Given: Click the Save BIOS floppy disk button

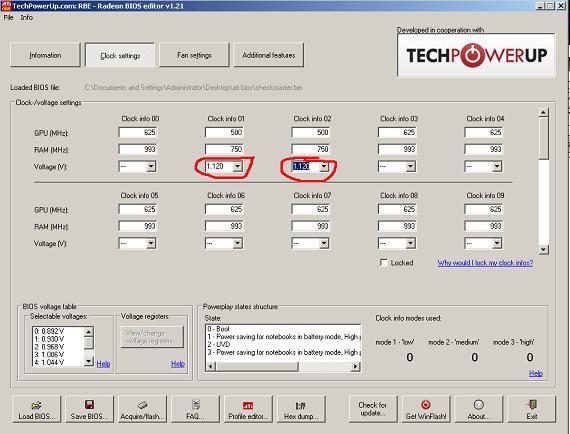Looking at the screenshot, I should coord(89,409).
